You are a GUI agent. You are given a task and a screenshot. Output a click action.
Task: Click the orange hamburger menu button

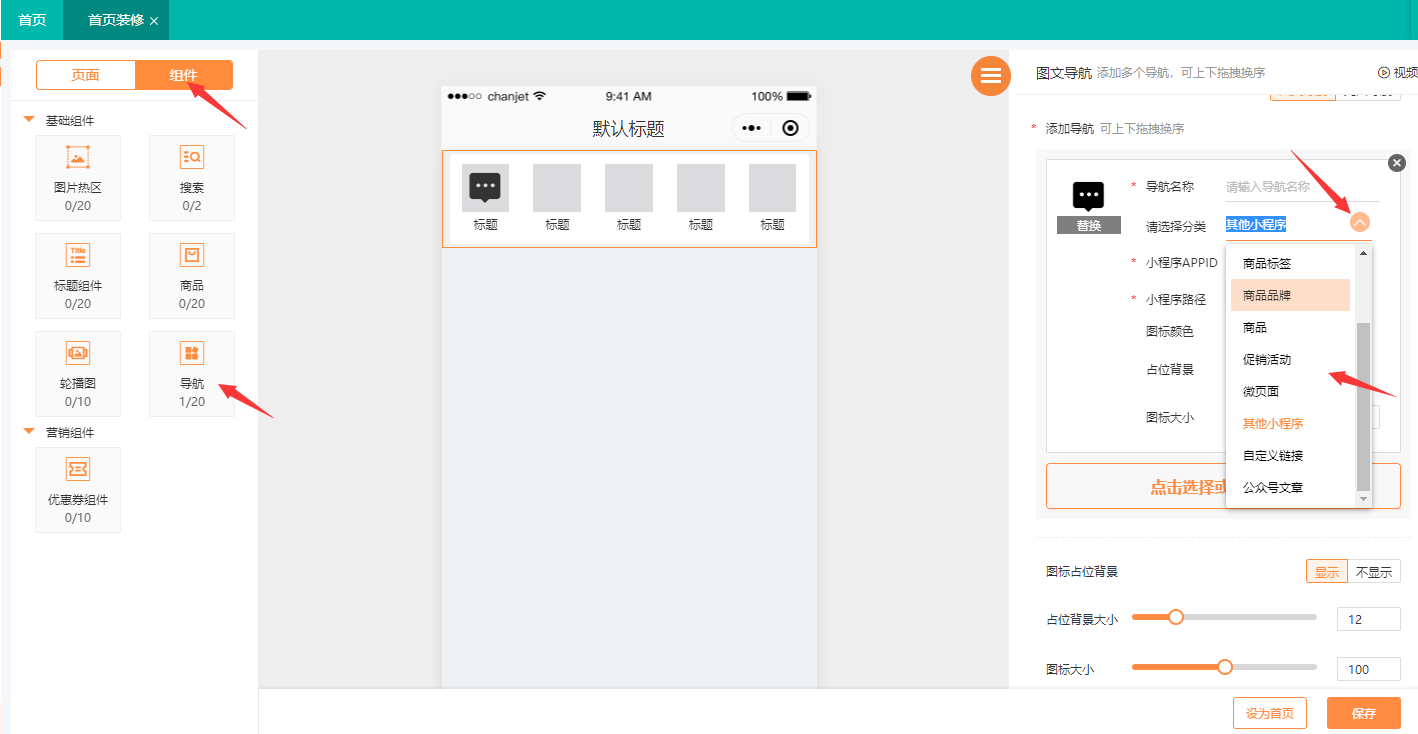(990, 76)
